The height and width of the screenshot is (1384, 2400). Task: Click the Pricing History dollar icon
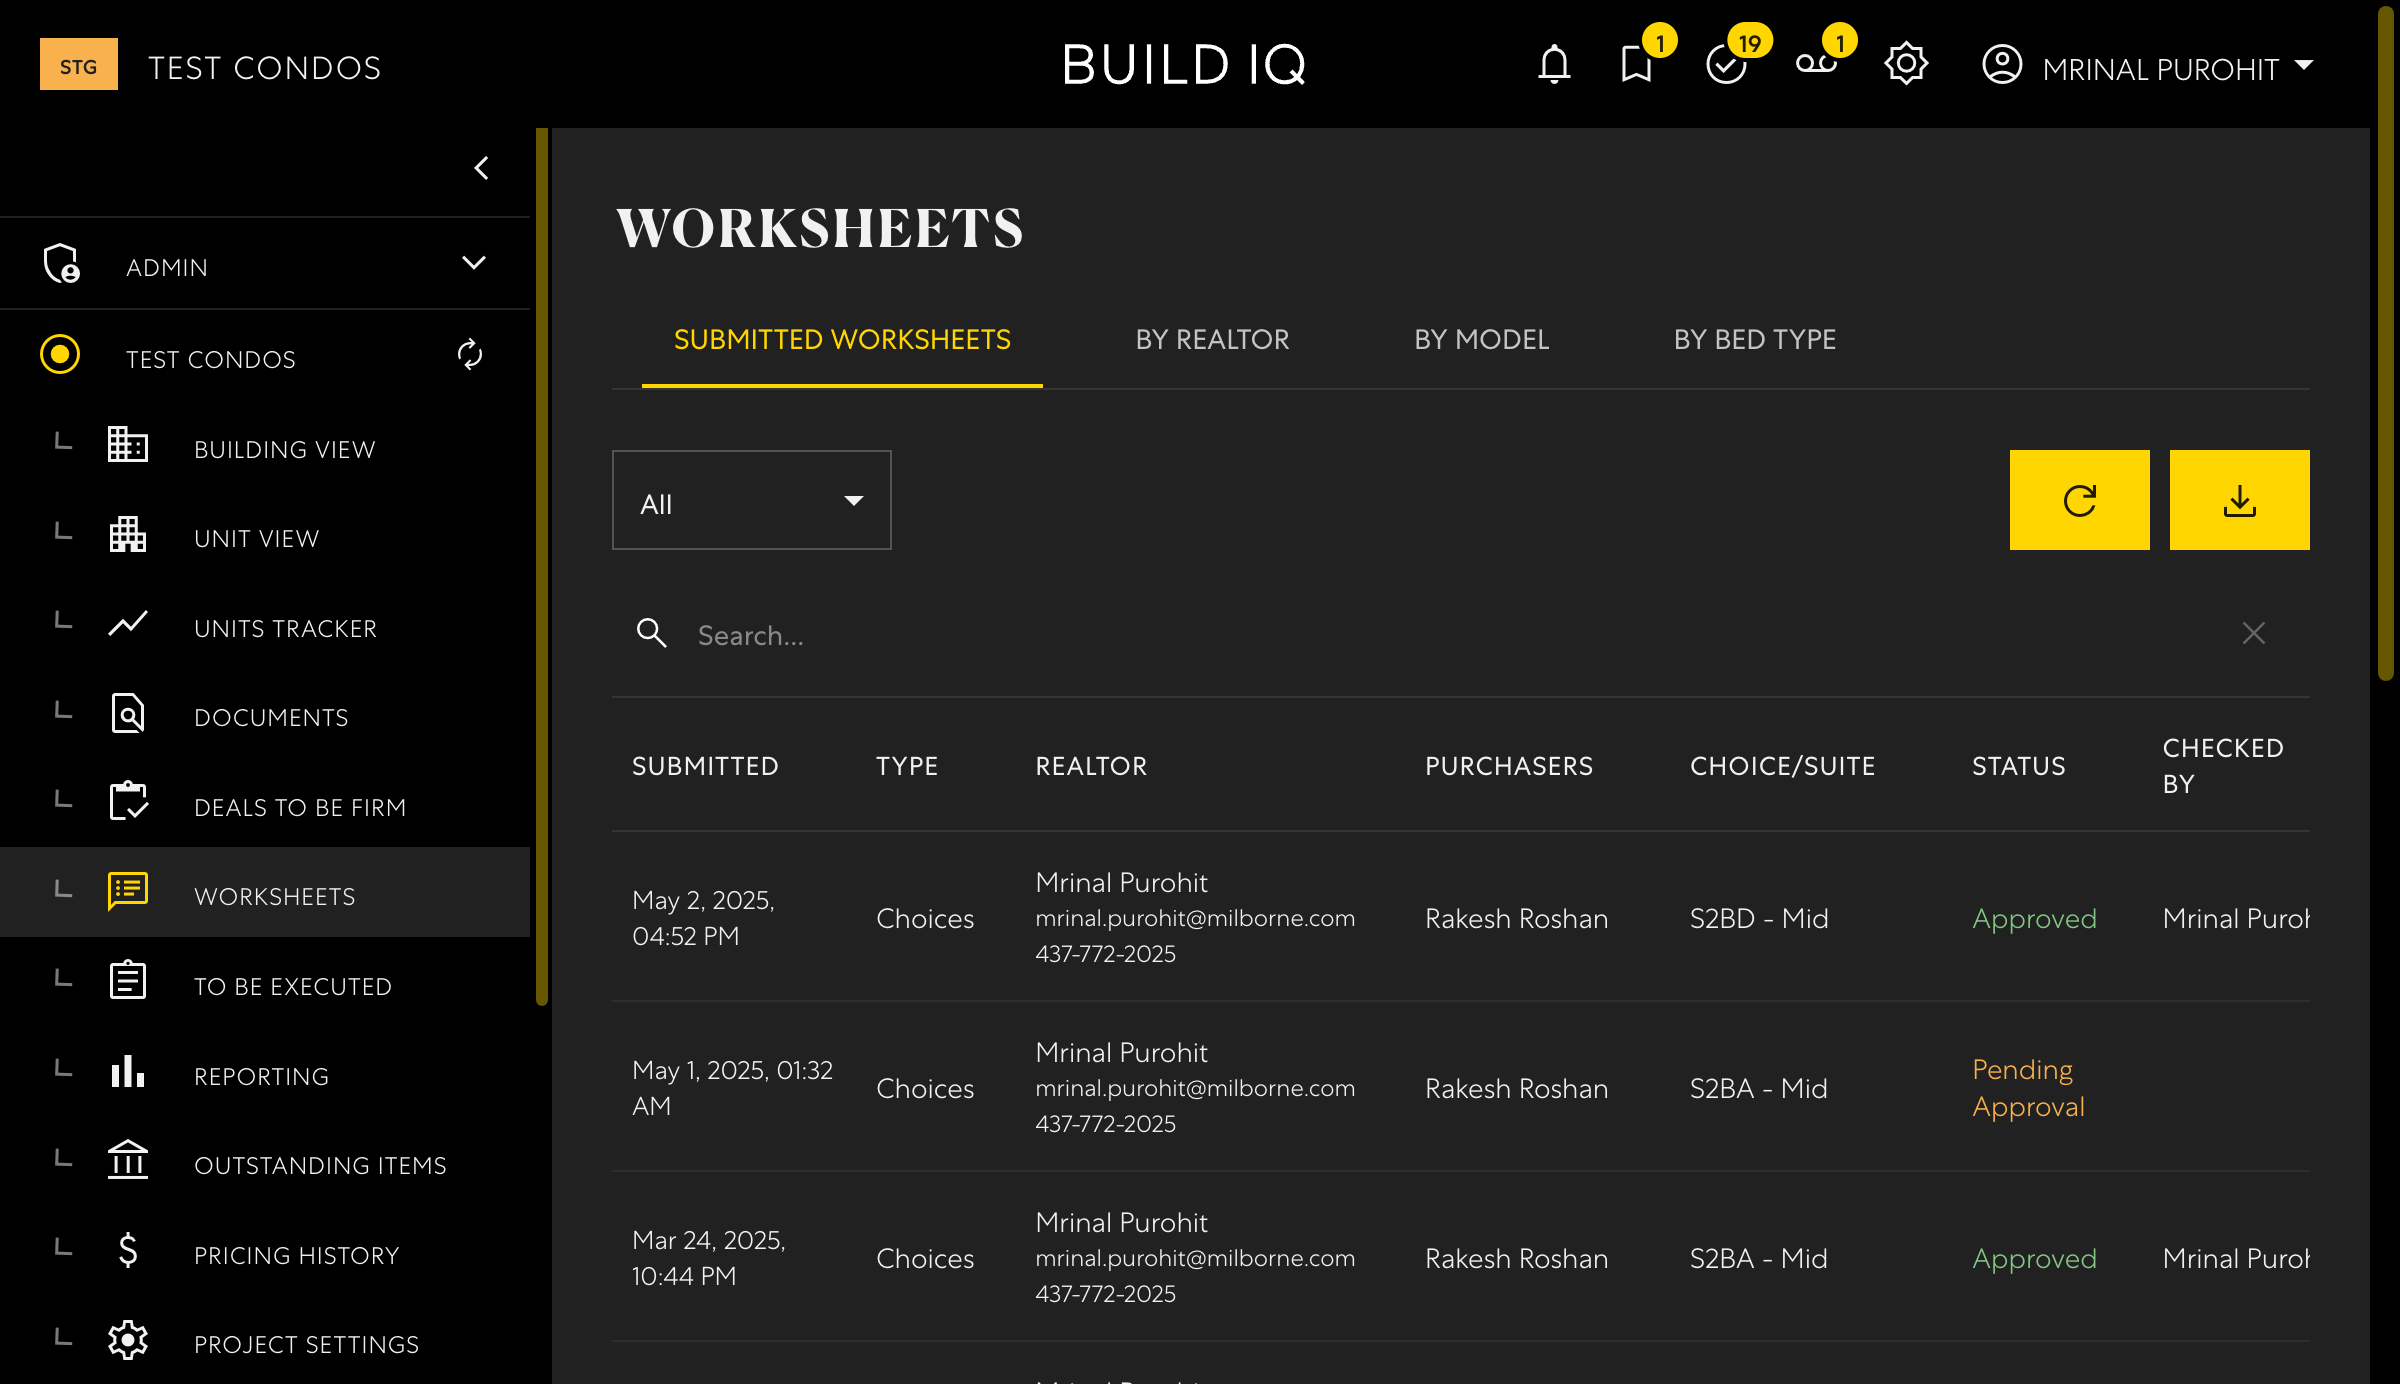coord(128,1250)
